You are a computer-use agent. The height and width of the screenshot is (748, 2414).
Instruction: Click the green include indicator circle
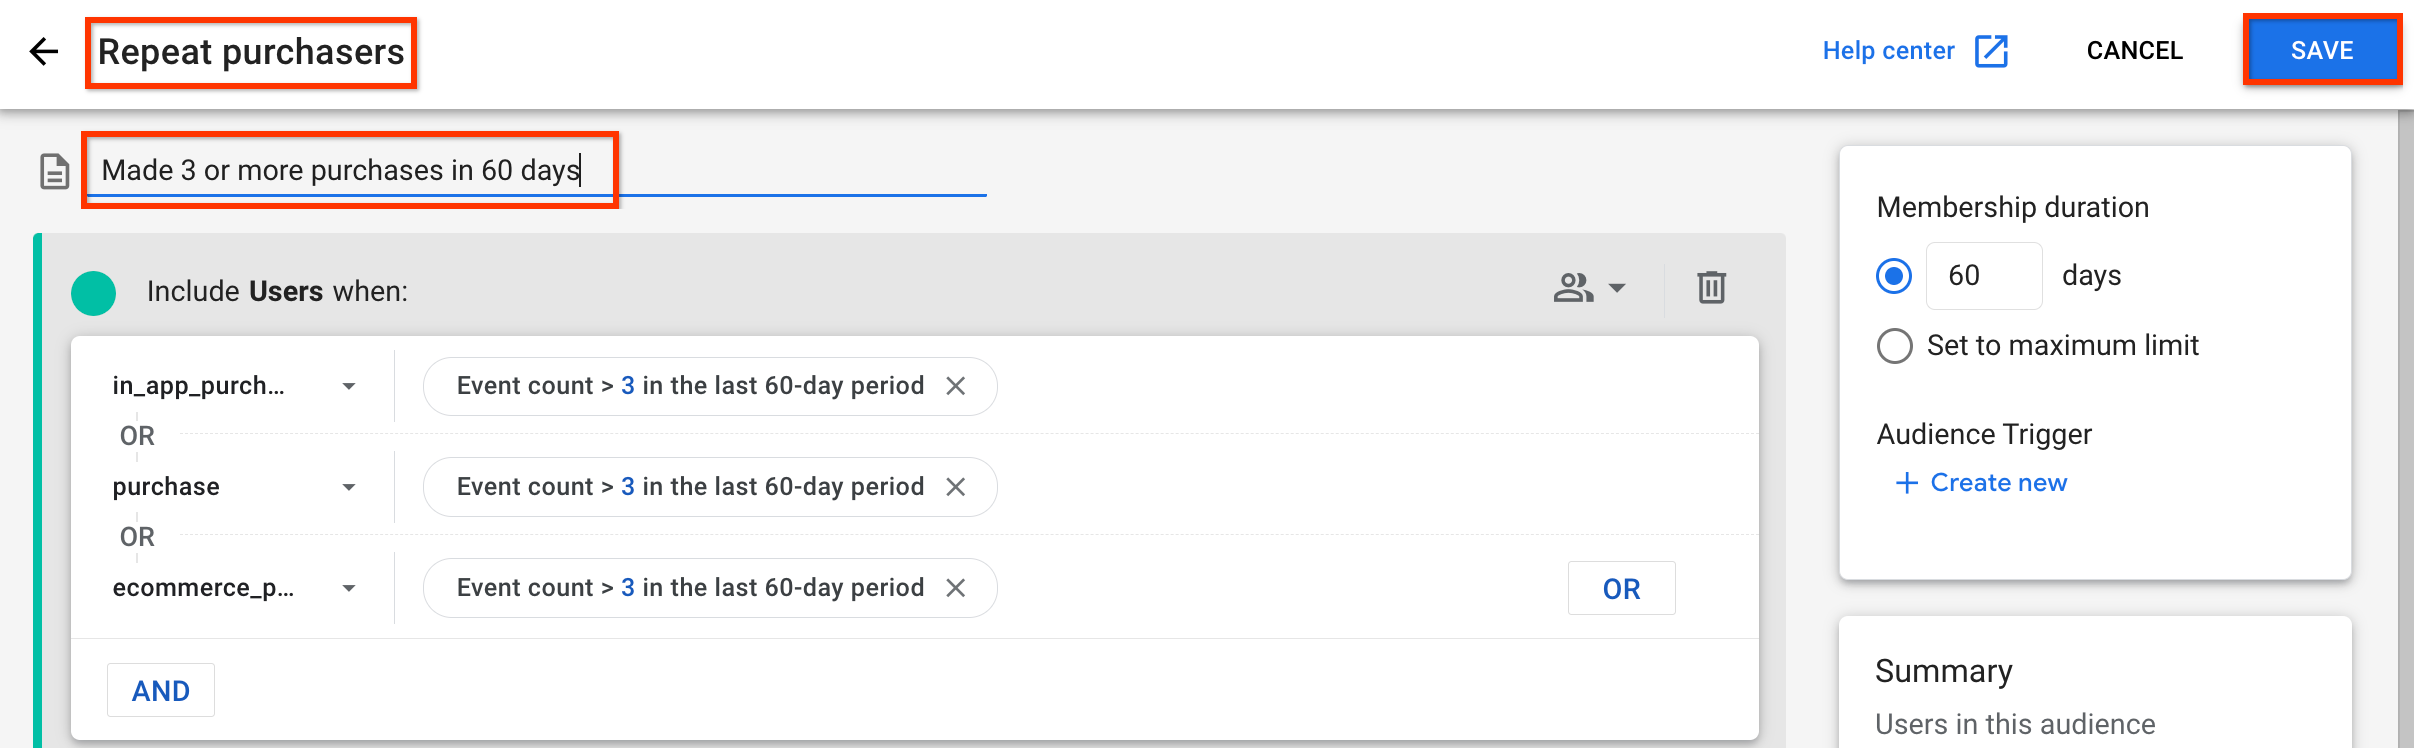[x=94, y=293]
